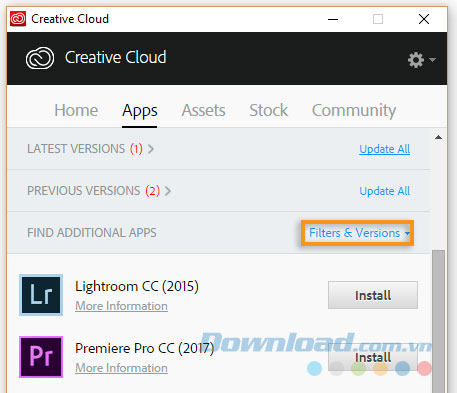Click Update All for Latest Versions

[x=385, y=149]
